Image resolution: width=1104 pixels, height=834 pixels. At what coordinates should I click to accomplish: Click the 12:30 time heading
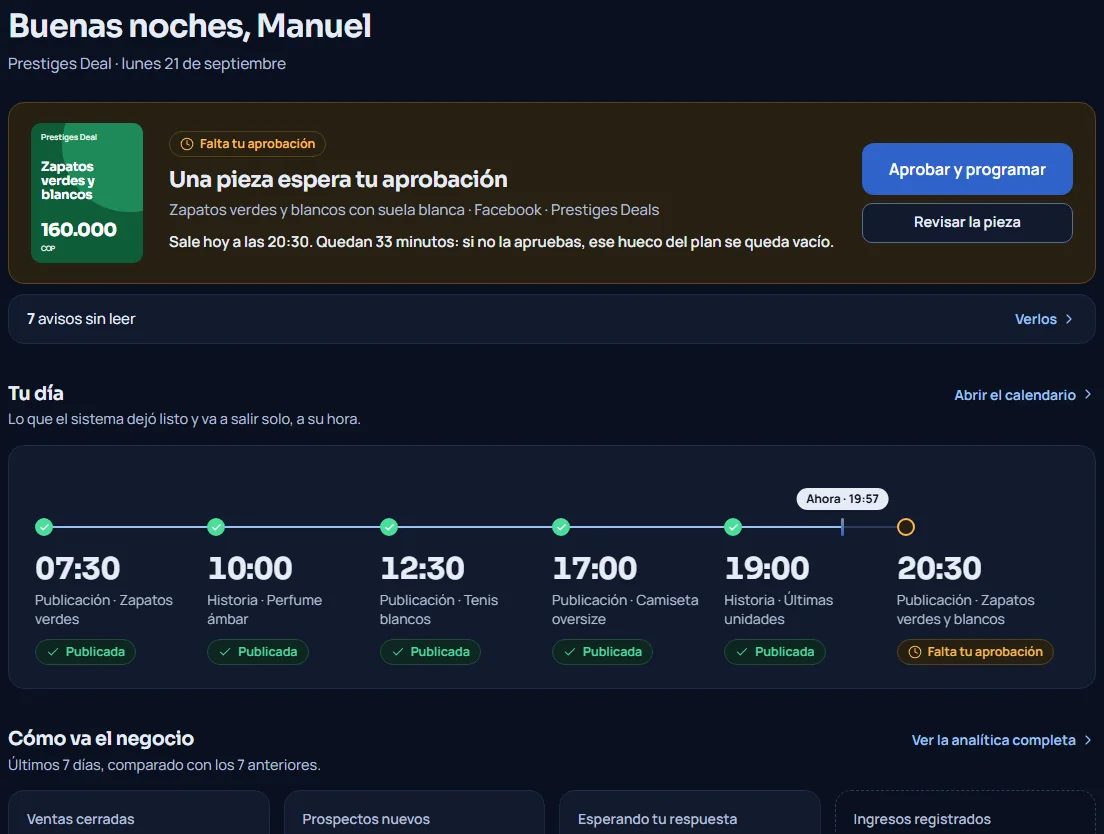click(x=422, y=569)
